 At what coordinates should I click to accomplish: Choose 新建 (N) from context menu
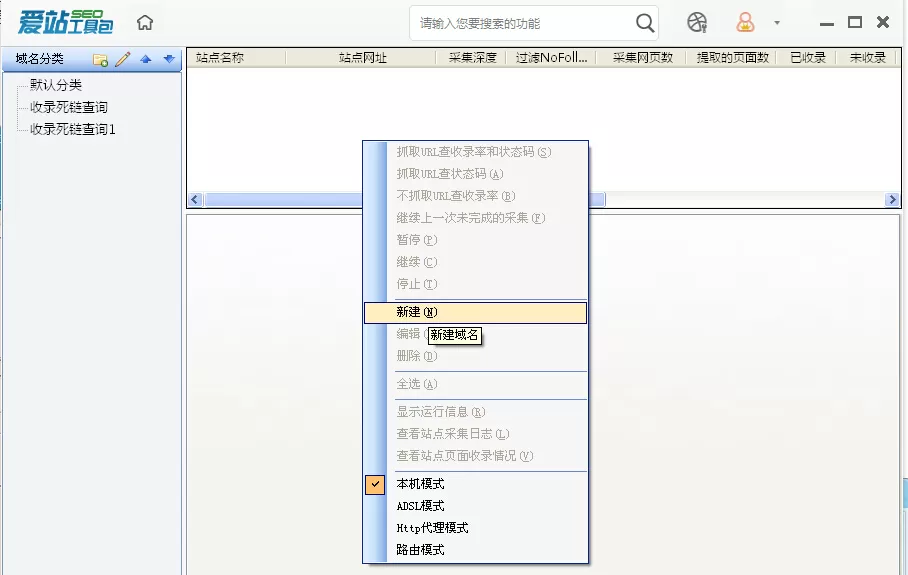[x=475, y=312]
